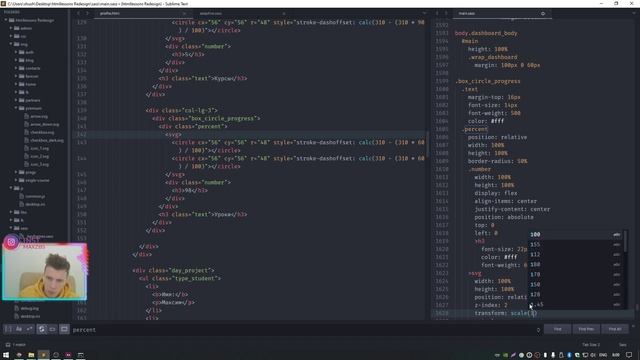Click the Find Prev button
The image size is (640, 360).
pos(586,329)
